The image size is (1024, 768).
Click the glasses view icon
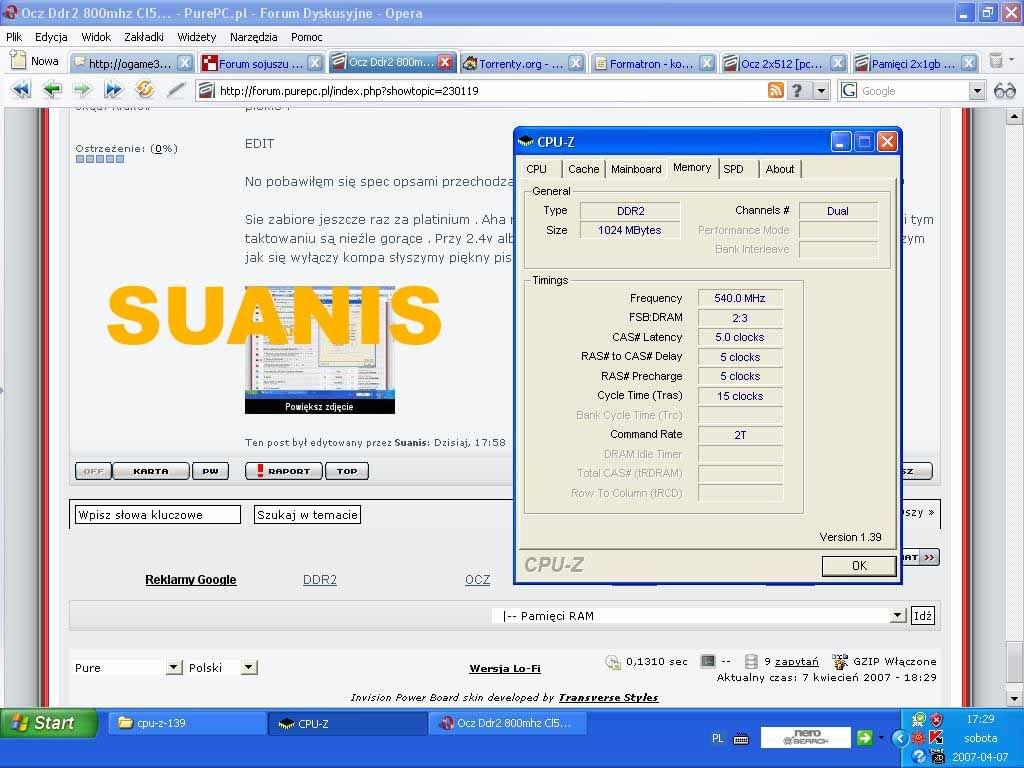click(1004, 91)
